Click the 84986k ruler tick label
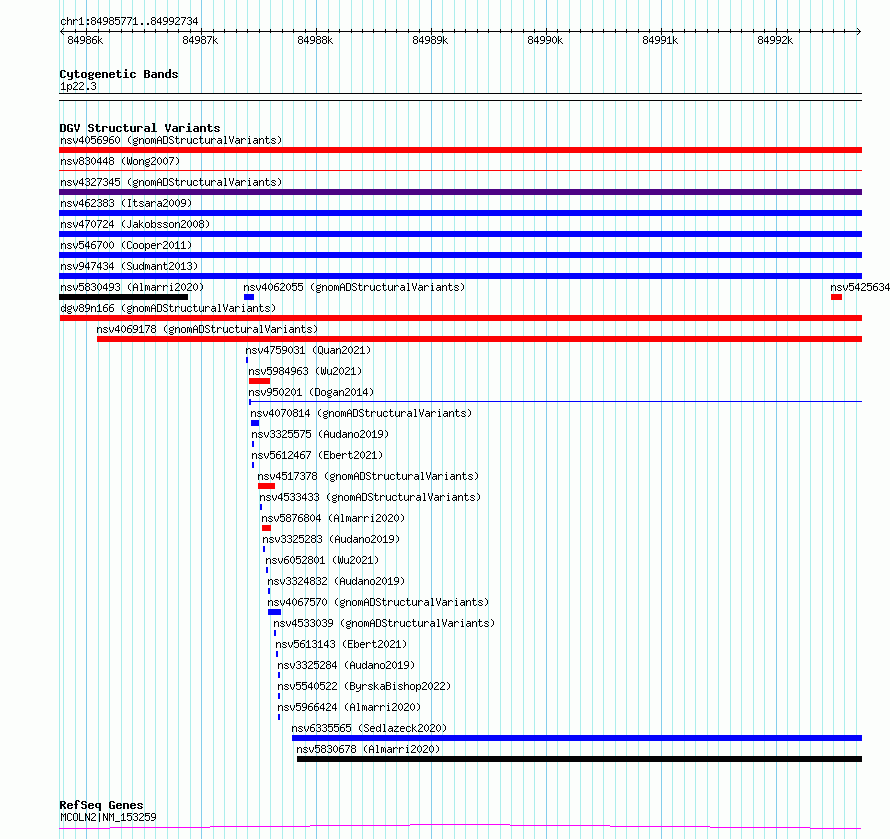The height and width of the screenshot is (839, 890). tap(85, 40)
